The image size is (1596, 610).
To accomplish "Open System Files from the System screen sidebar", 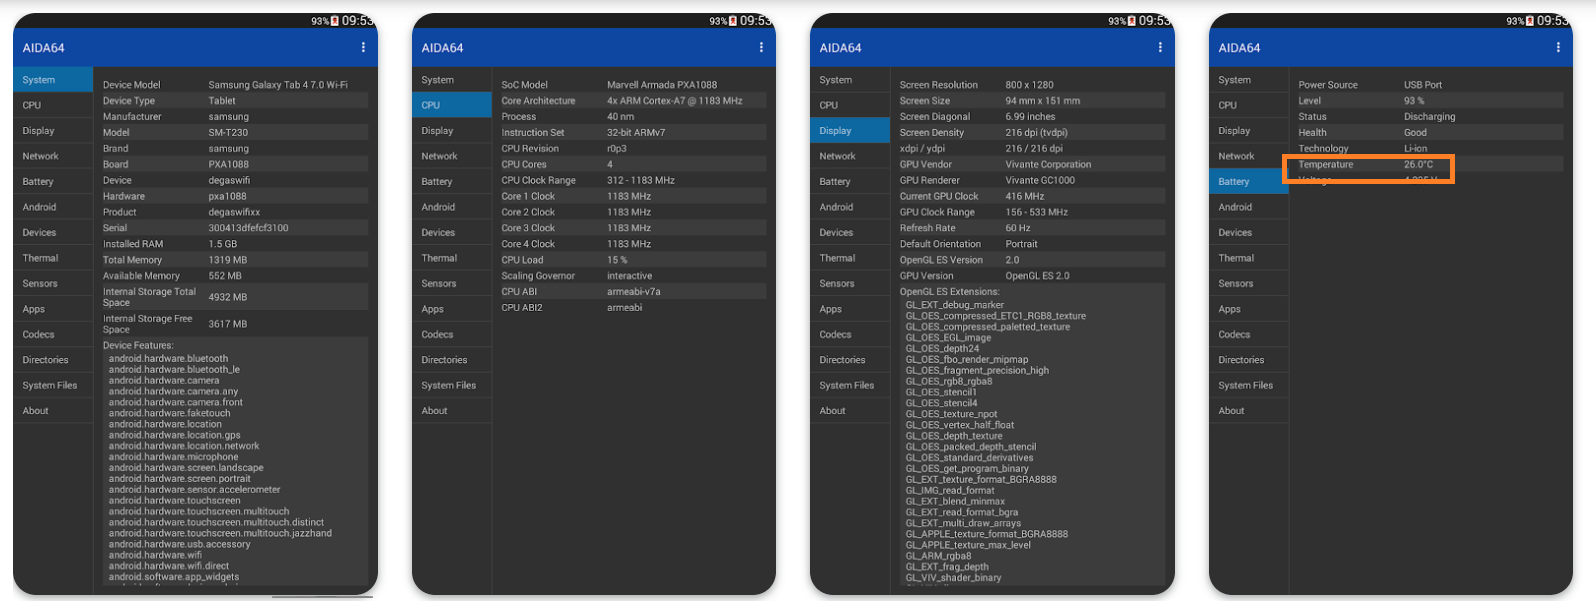I will pos(53,386).
